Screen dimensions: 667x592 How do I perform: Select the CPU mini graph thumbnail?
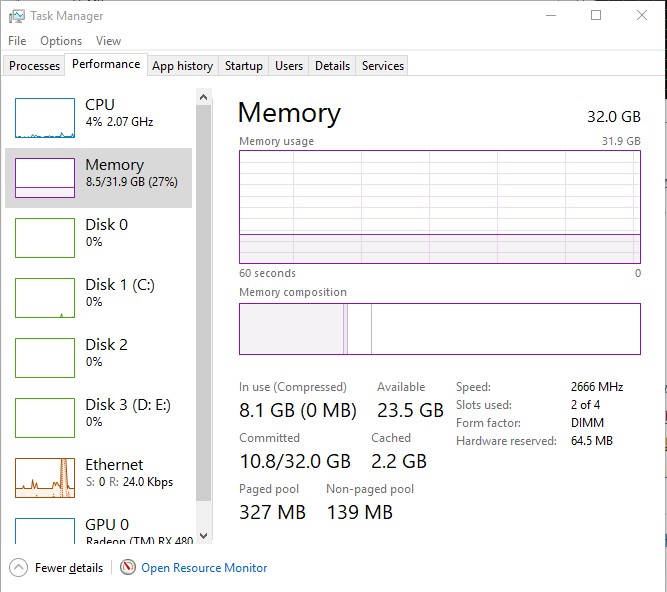click(x=45, y=118)
